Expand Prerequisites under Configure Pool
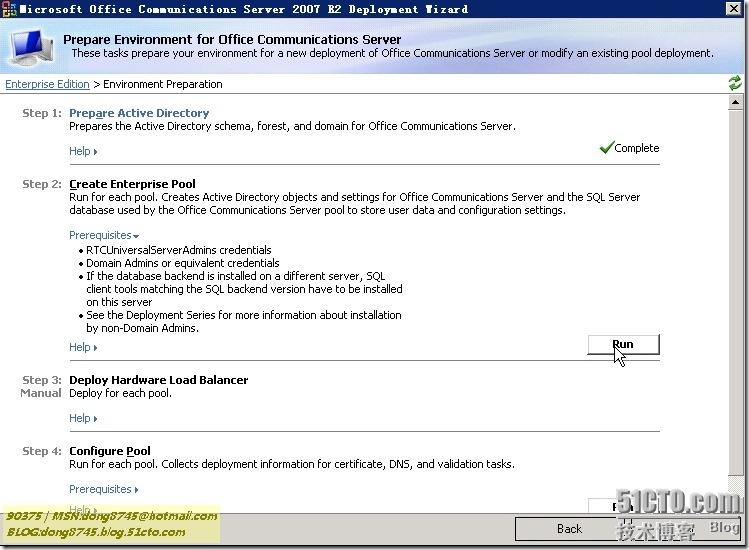Image resolution: width=749 pixels, height=550 pixels. click(x=104, y=489)
